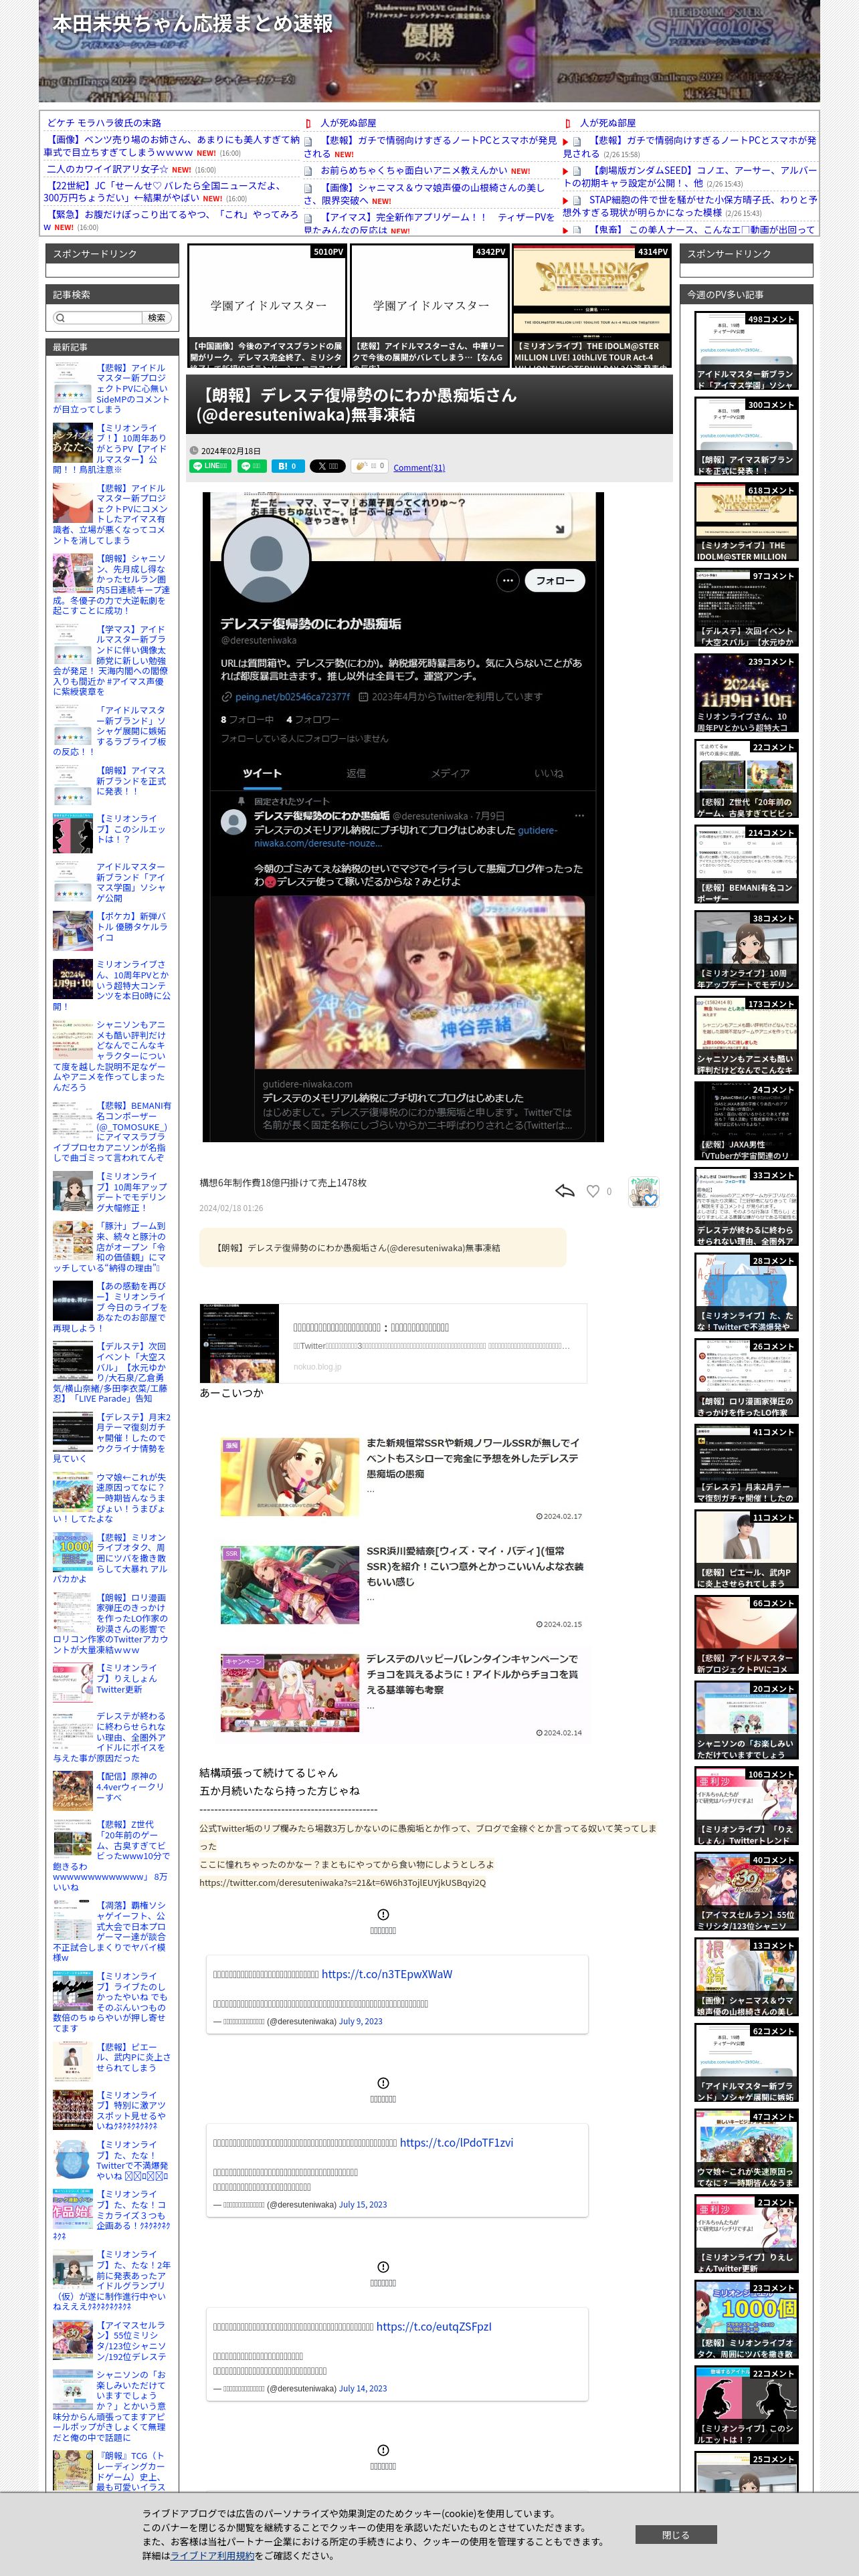Open the Comment(31) link
The width and height of the screenshot is (859, 2576).
click(419, 468)
